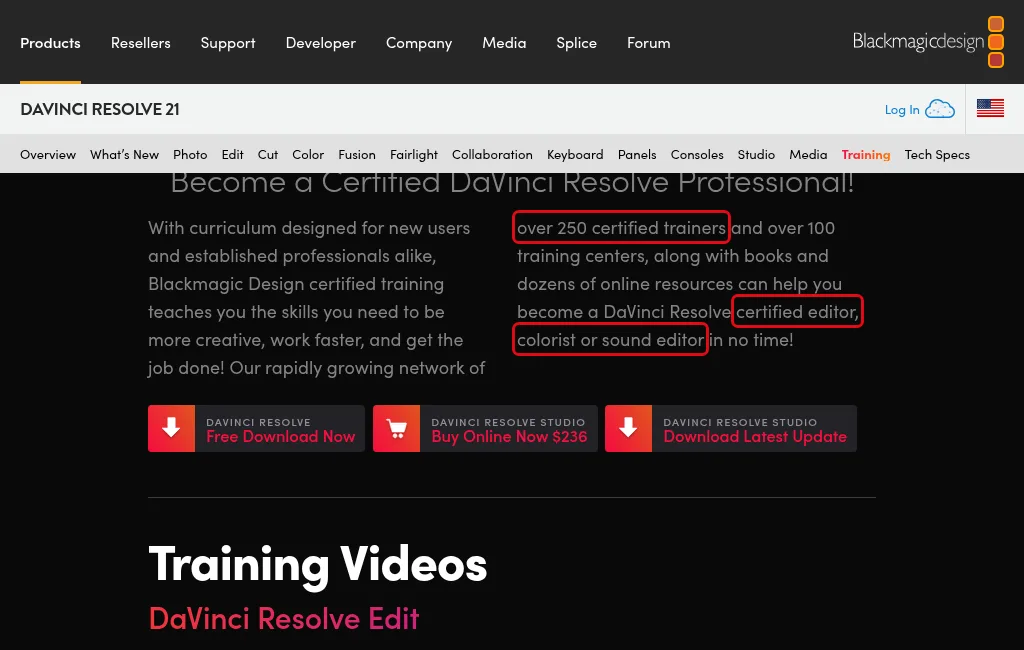This screenshot has width=1024, height=650.
Task: Select the US flag region icon
Action: 990,108
